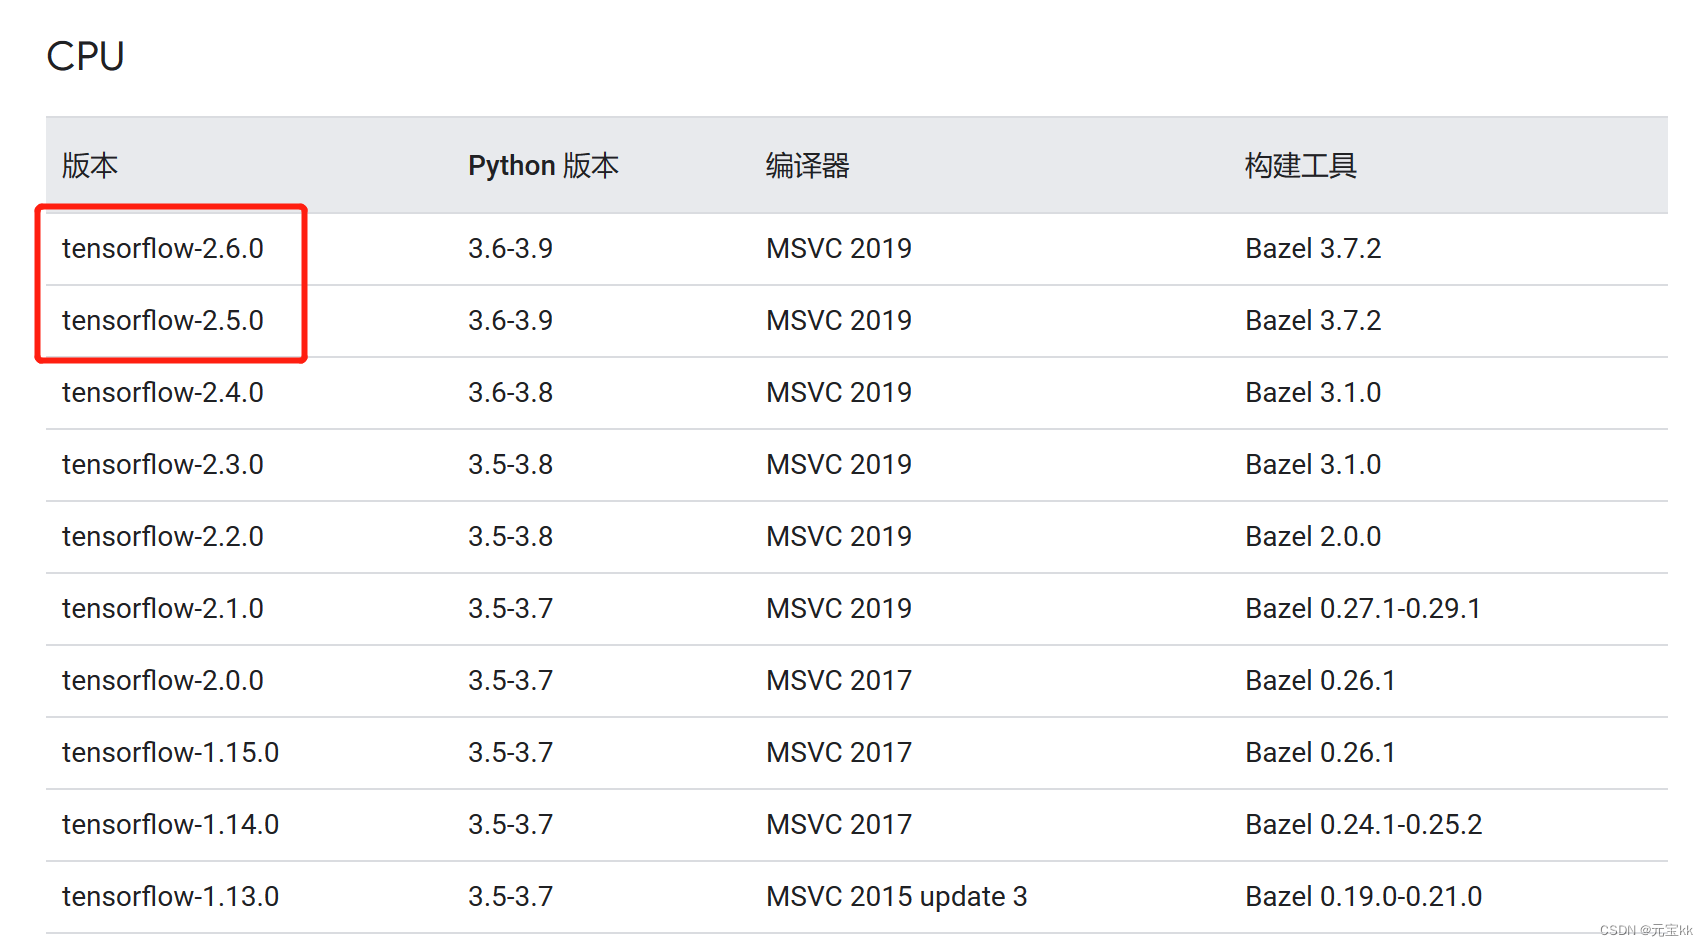Click the 编译器 column header

807,166
